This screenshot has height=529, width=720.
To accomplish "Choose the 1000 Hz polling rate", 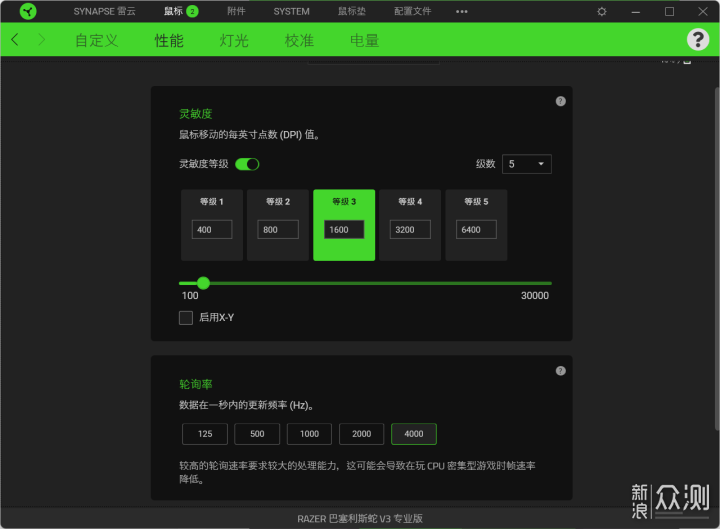I will click(x=309, y=434).
